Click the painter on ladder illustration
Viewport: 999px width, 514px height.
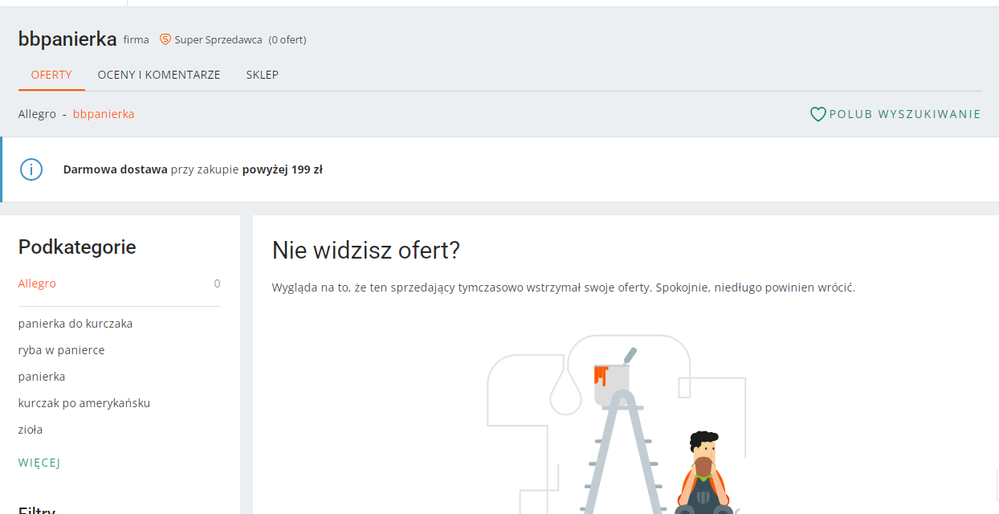[x=617, y=424]
